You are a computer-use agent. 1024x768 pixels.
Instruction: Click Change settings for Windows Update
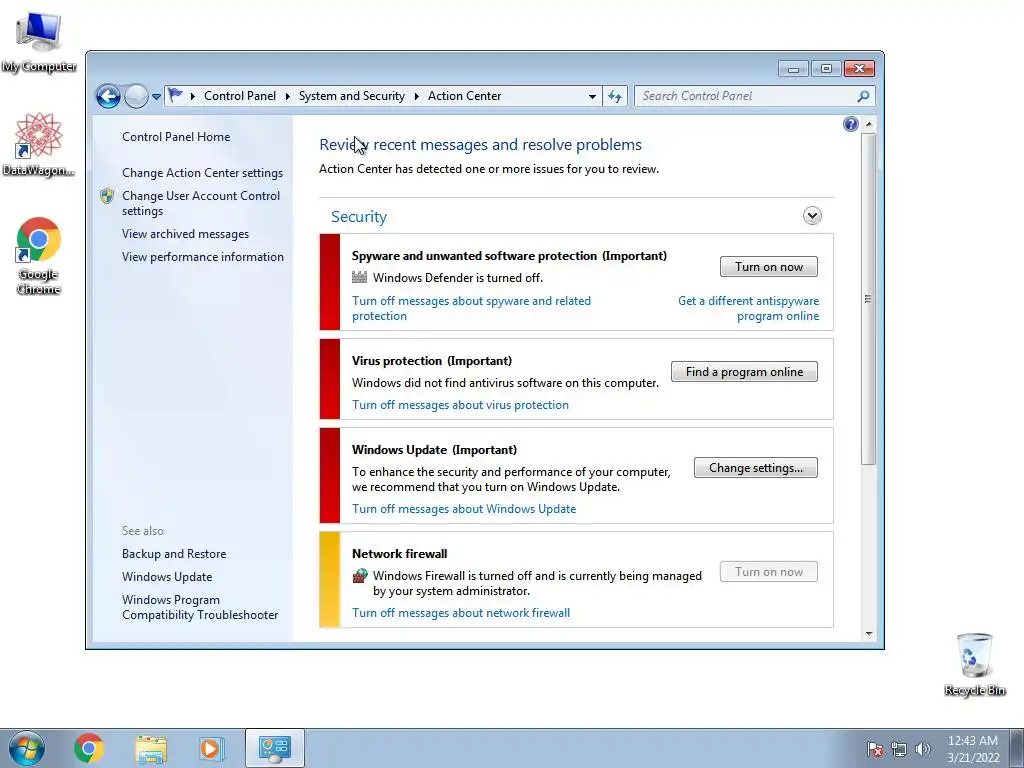[756, 468]
